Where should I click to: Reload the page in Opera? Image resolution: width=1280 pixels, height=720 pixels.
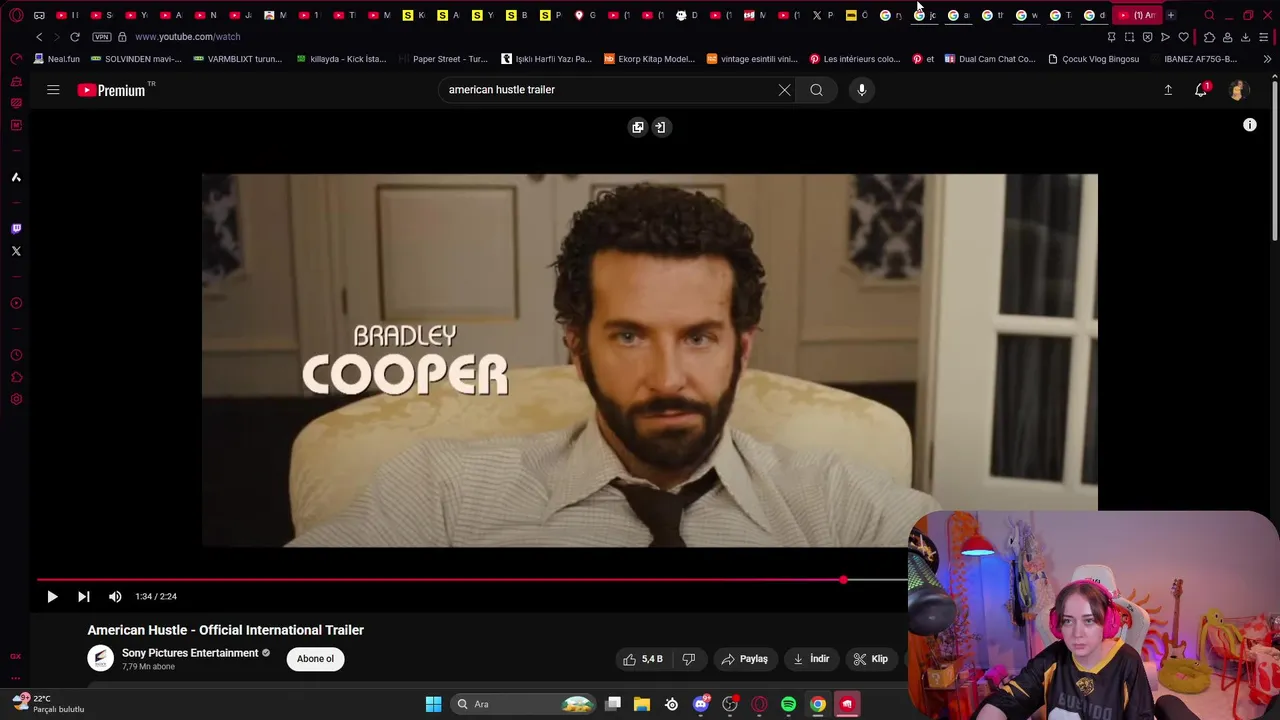point(74,37)
